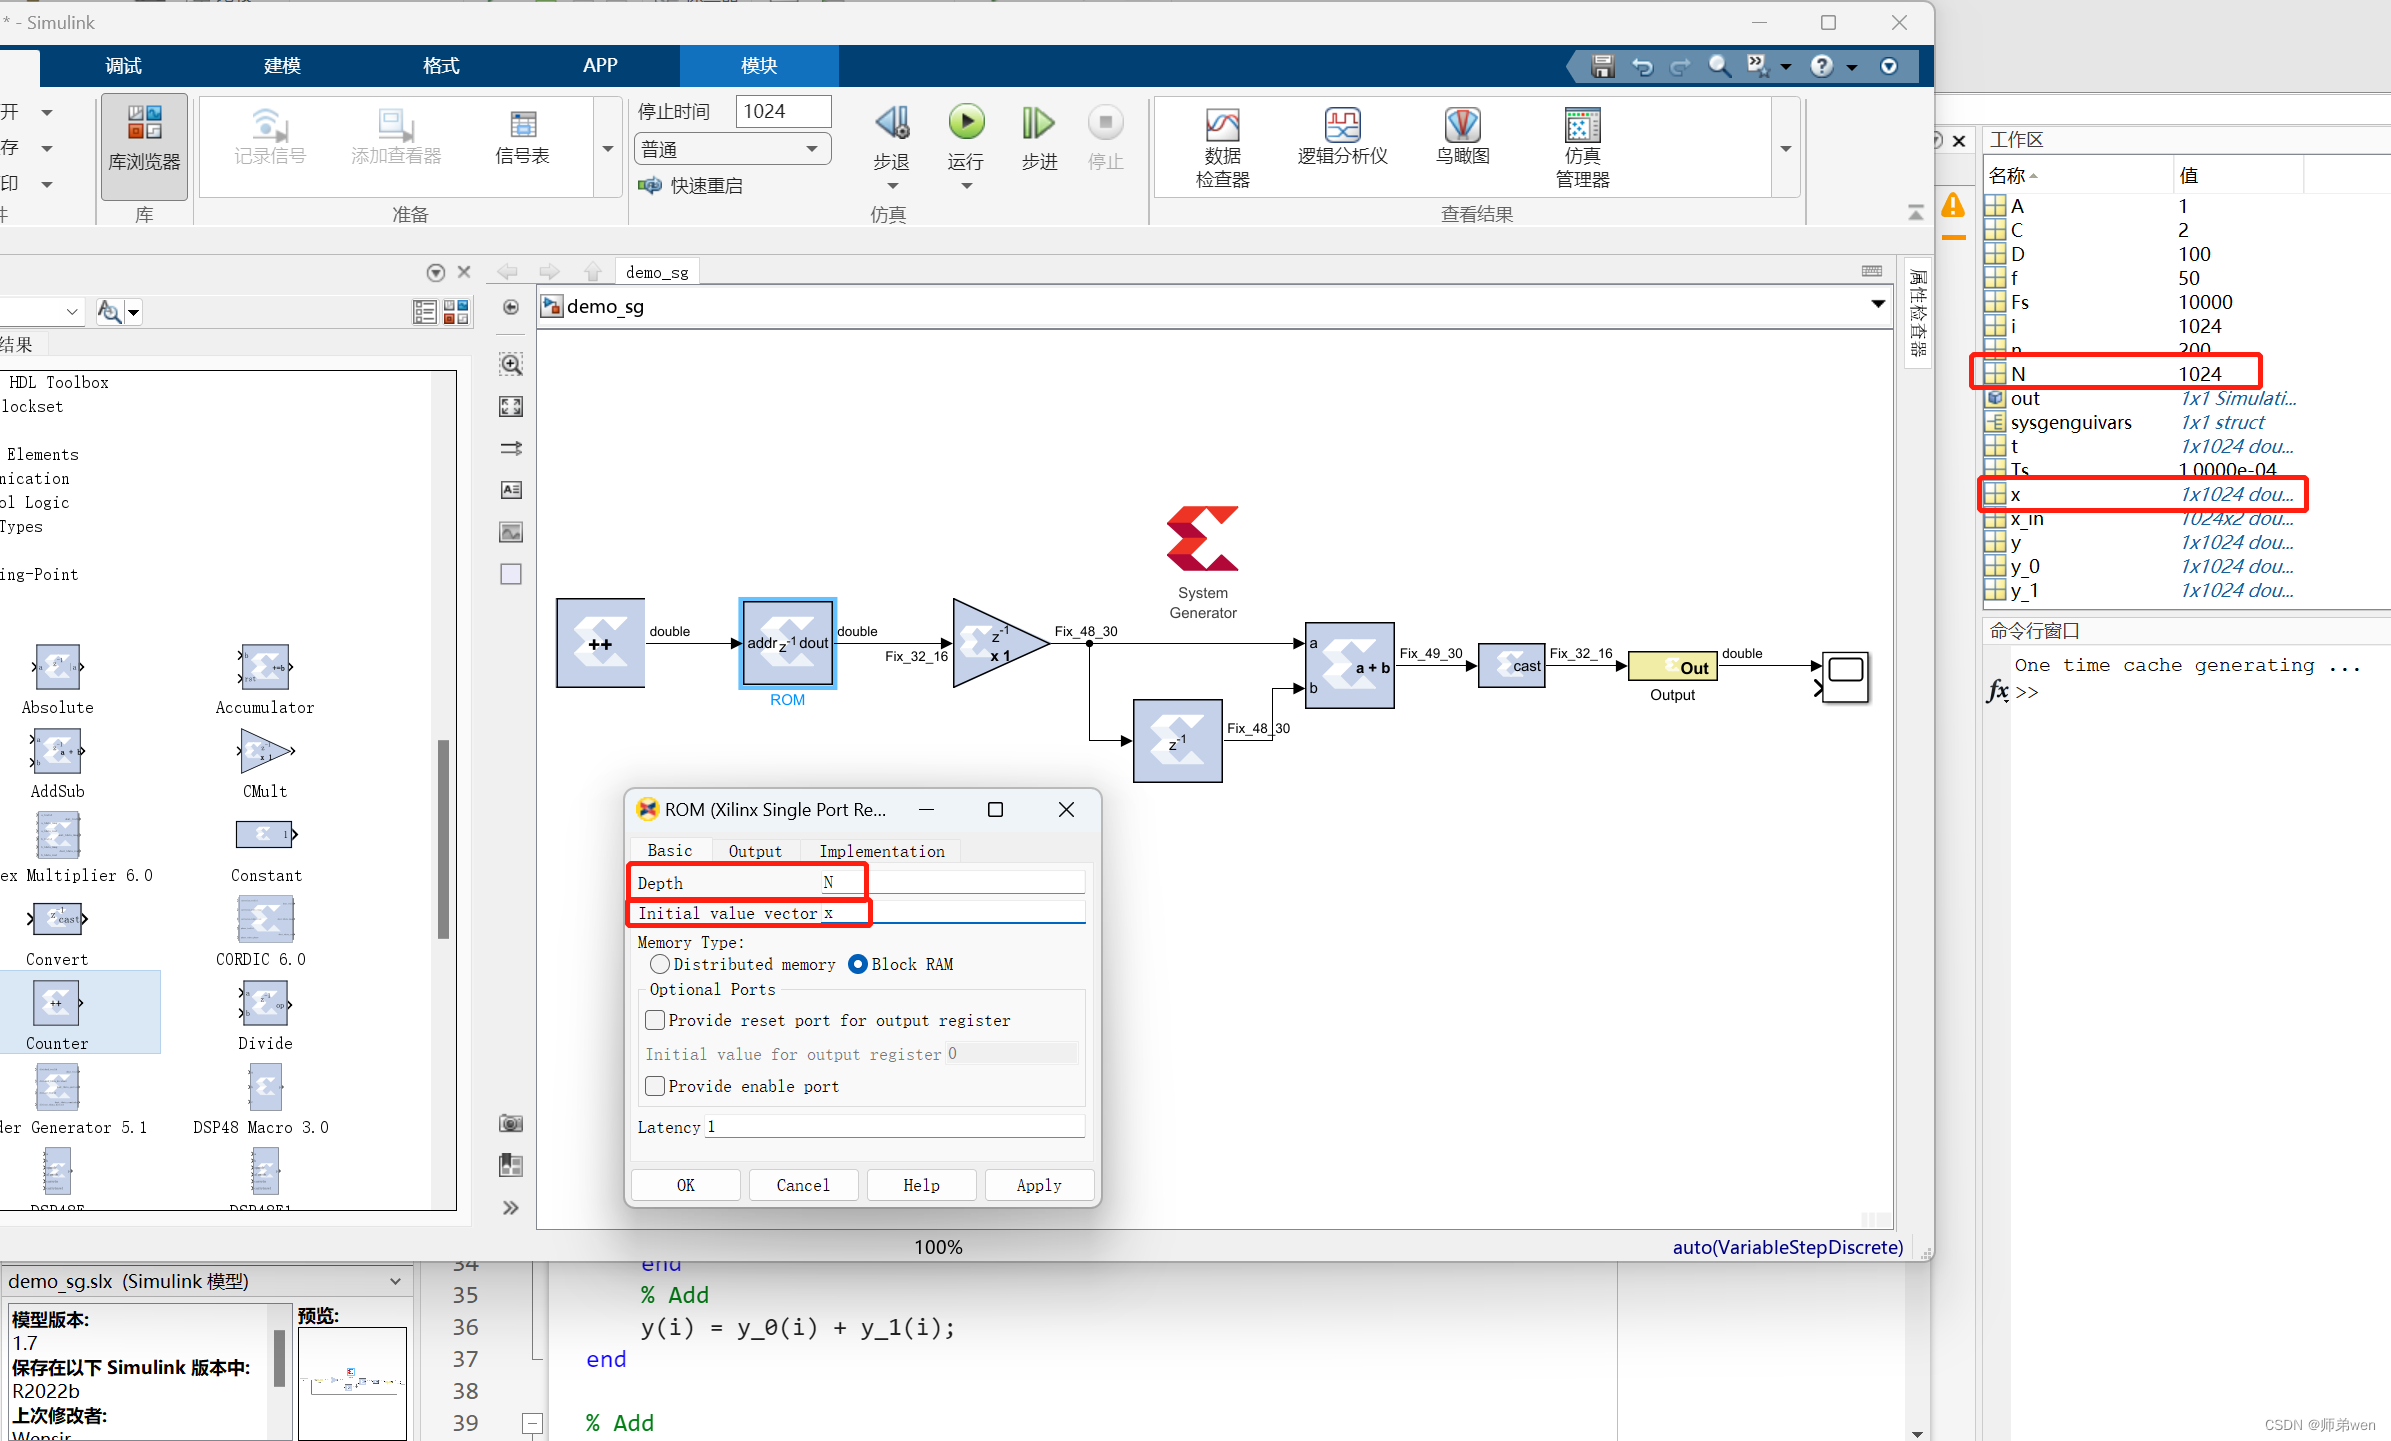Enable the Provide enable port checkbox

click(x=655, y=1086)
